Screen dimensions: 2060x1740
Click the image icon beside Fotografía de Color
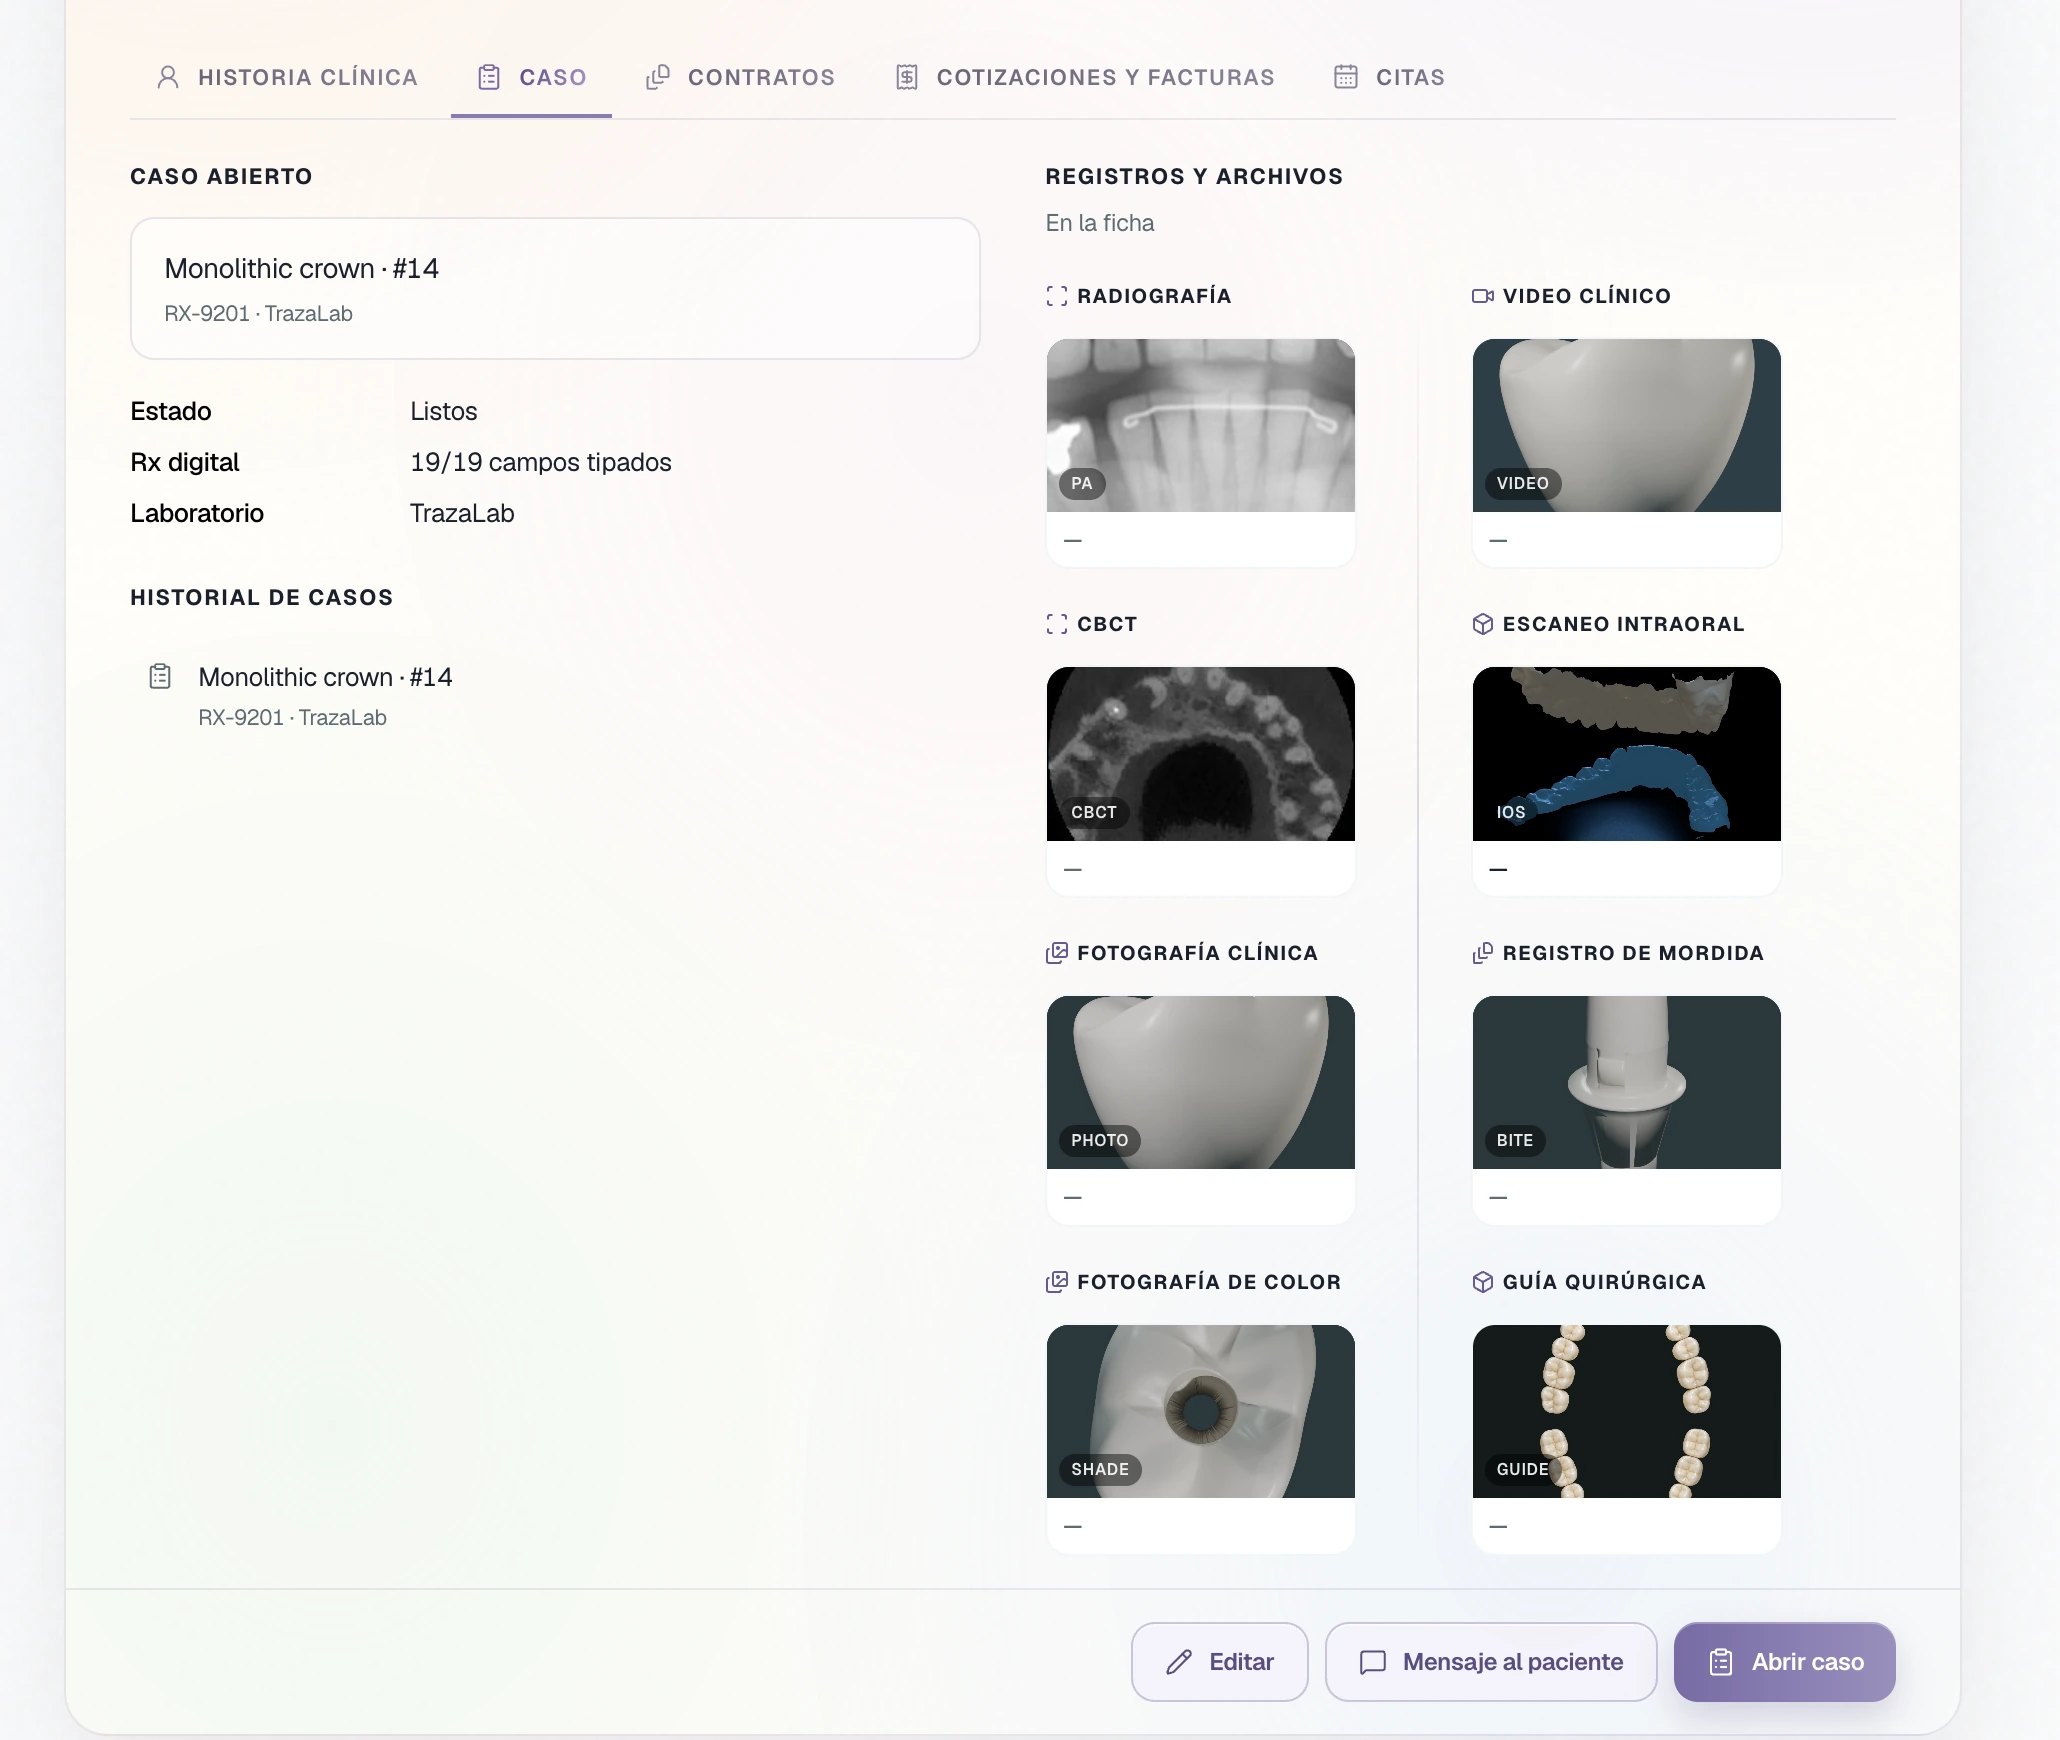(x=1057, y=1282)
